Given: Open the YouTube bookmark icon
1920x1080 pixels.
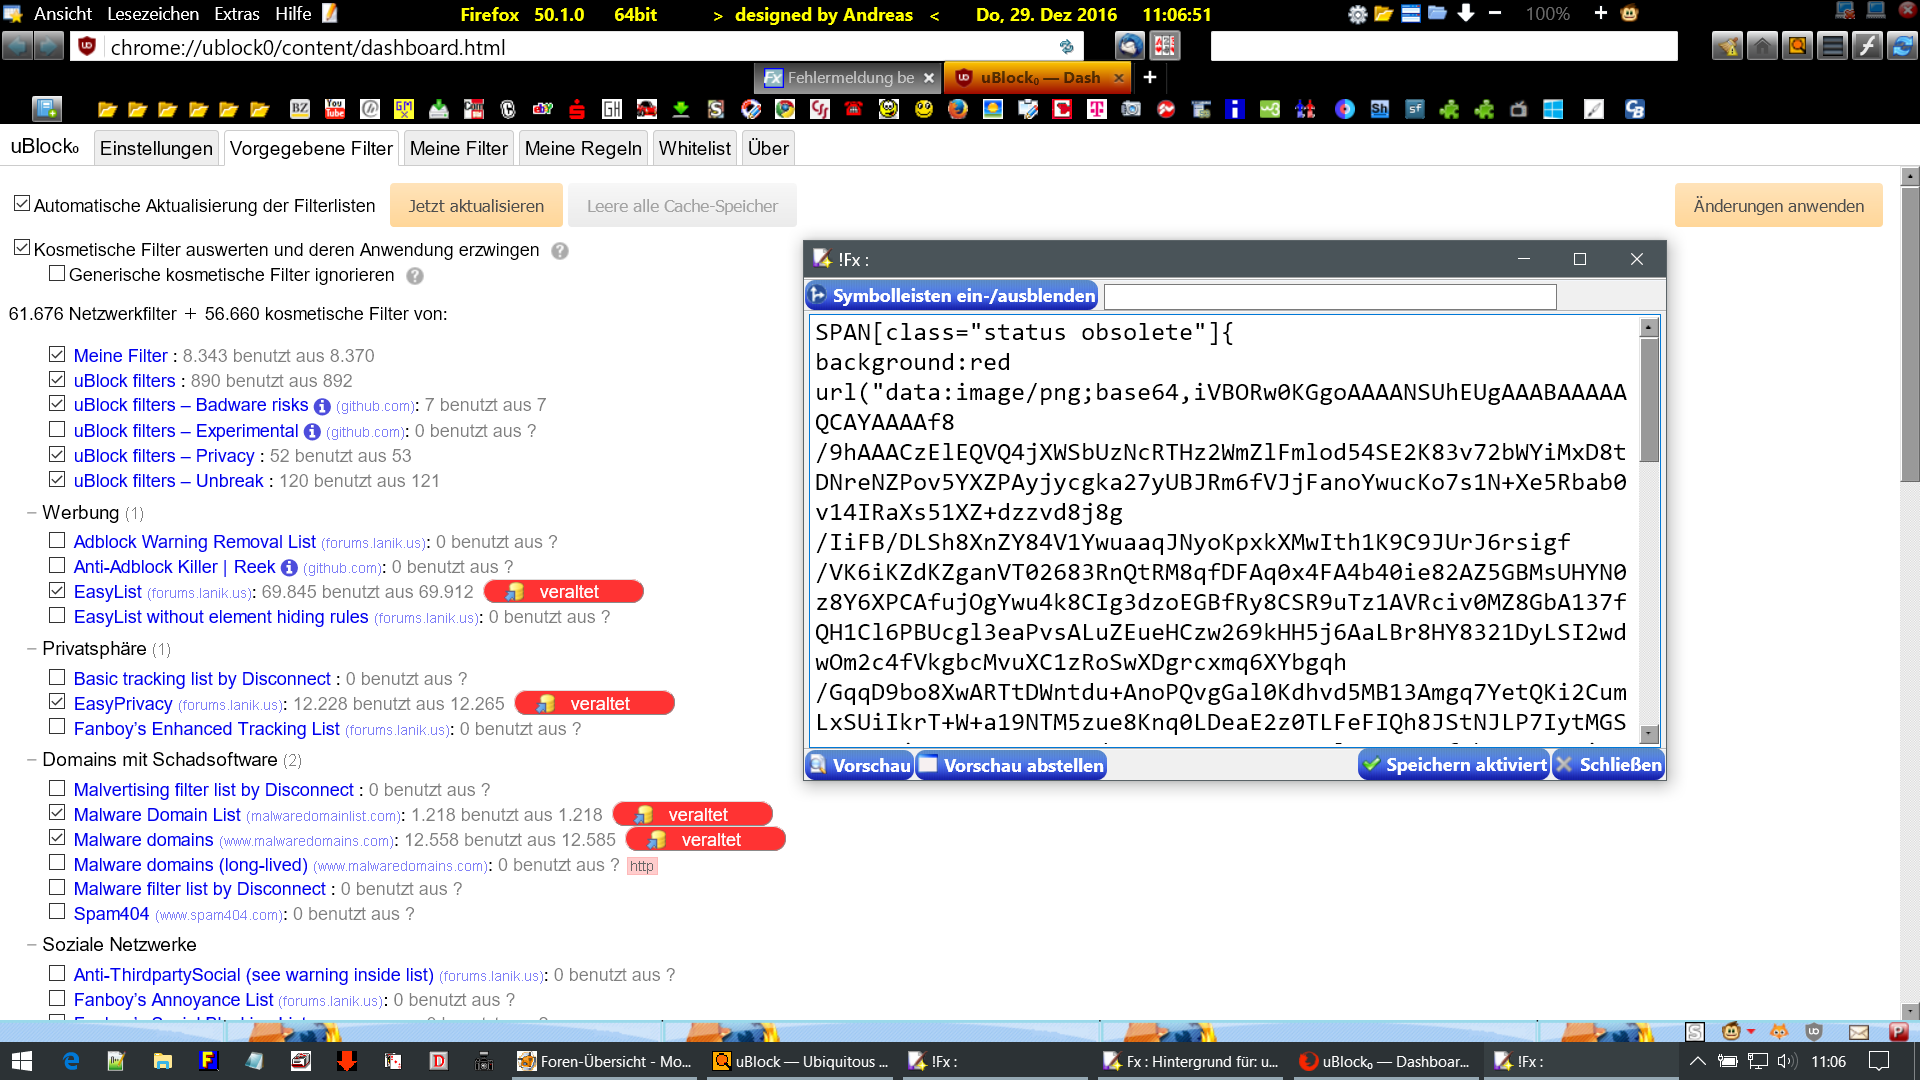Looking at the screenshot, I should point(335,109).
